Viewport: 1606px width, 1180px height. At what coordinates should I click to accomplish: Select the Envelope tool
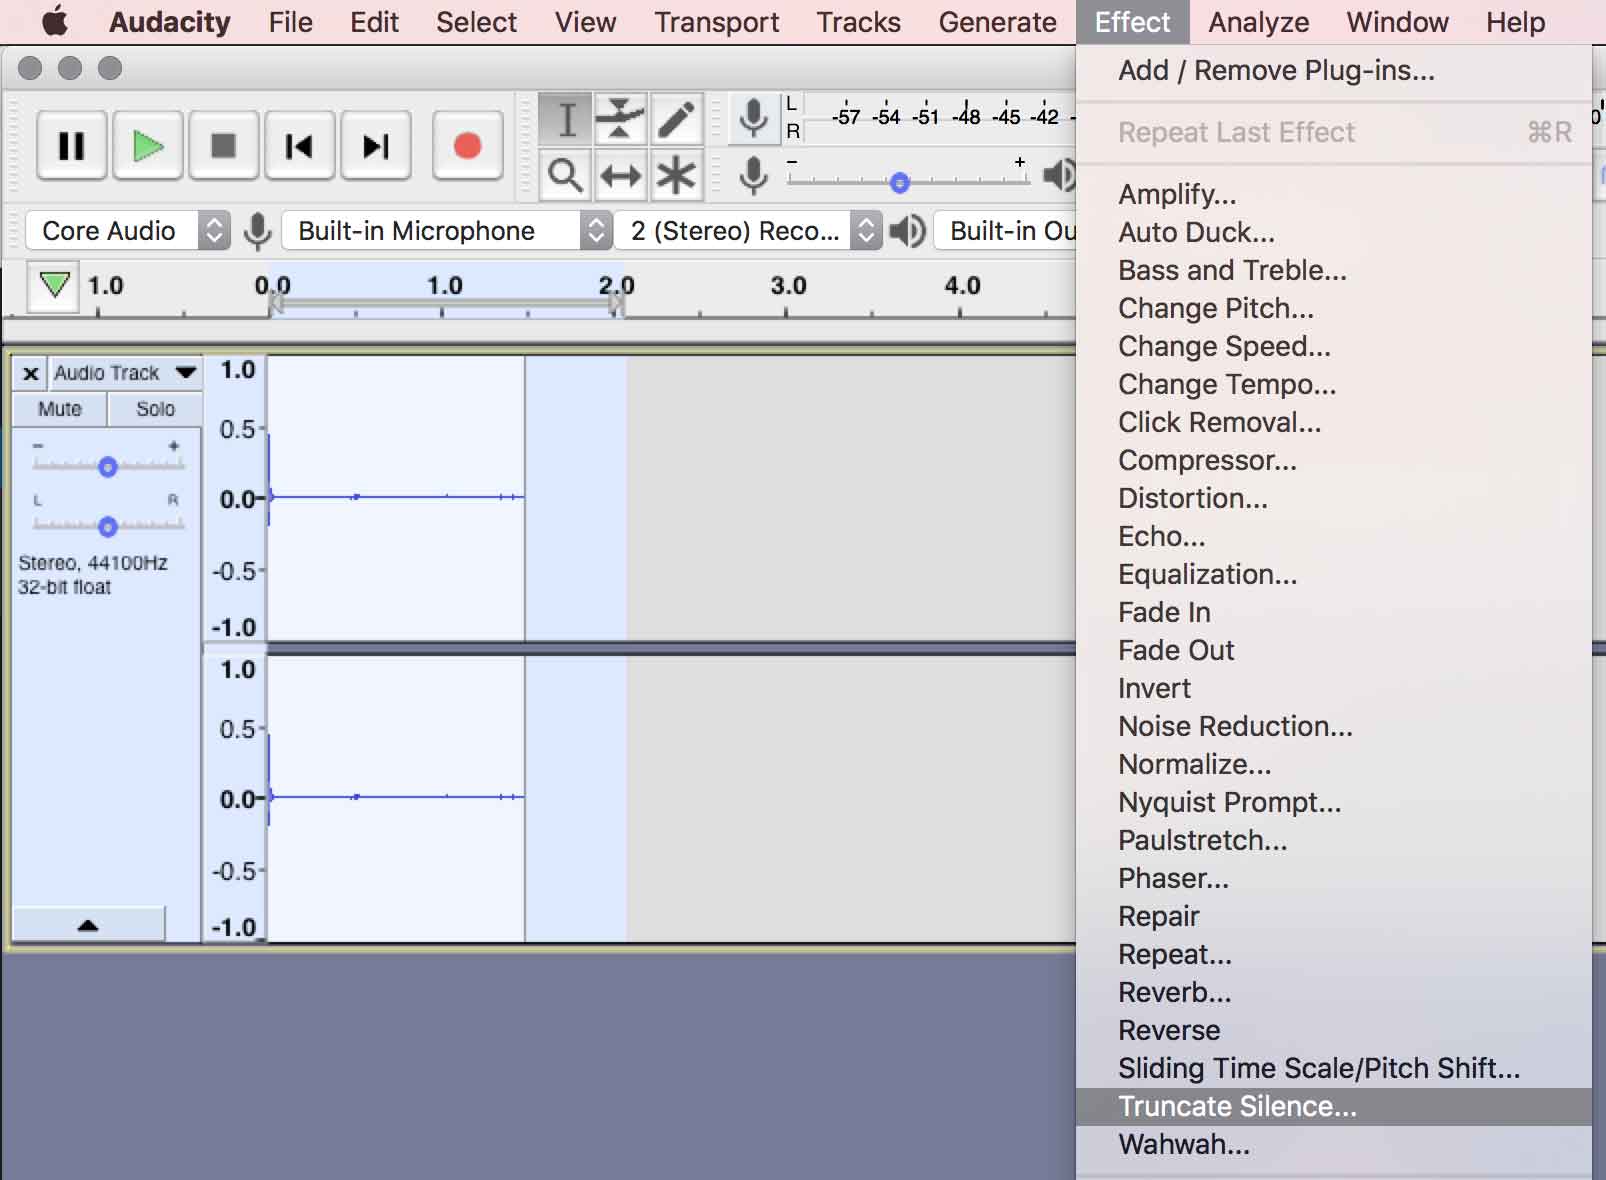621,119
